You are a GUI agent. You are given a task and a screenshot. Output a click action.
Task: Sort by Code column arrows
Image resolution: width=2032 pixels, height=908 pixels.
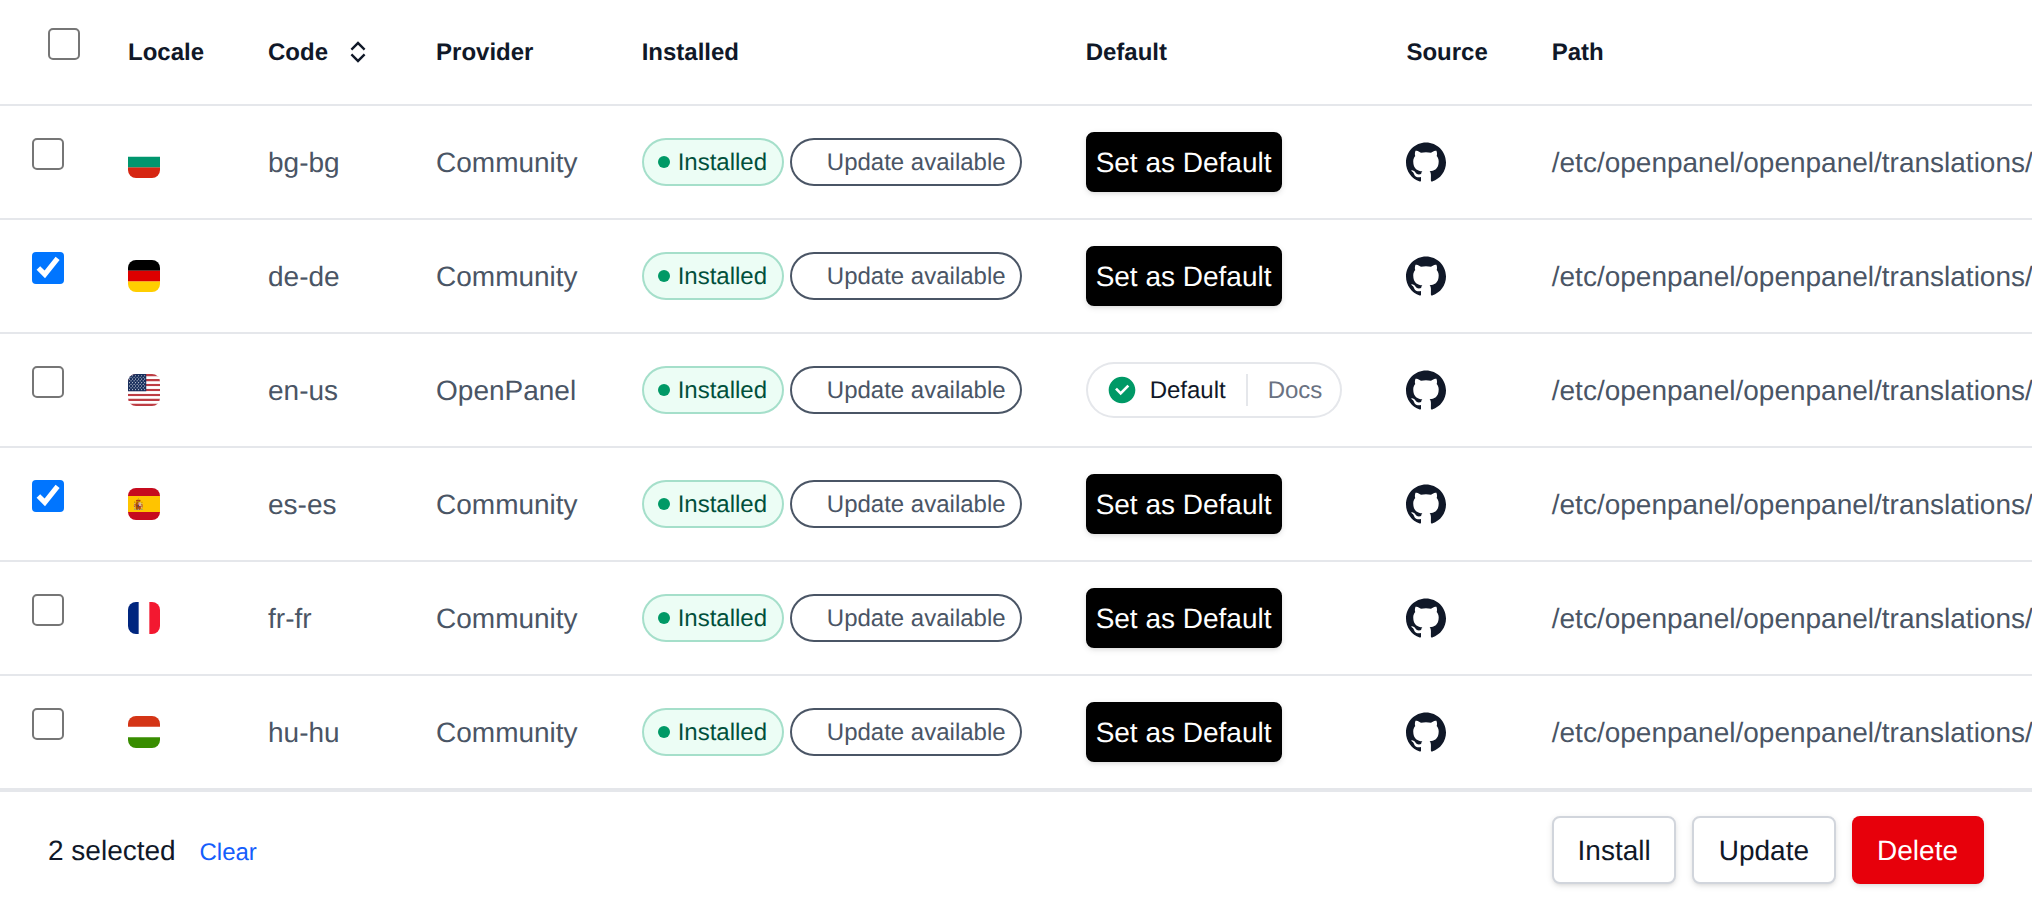point(358,52)
